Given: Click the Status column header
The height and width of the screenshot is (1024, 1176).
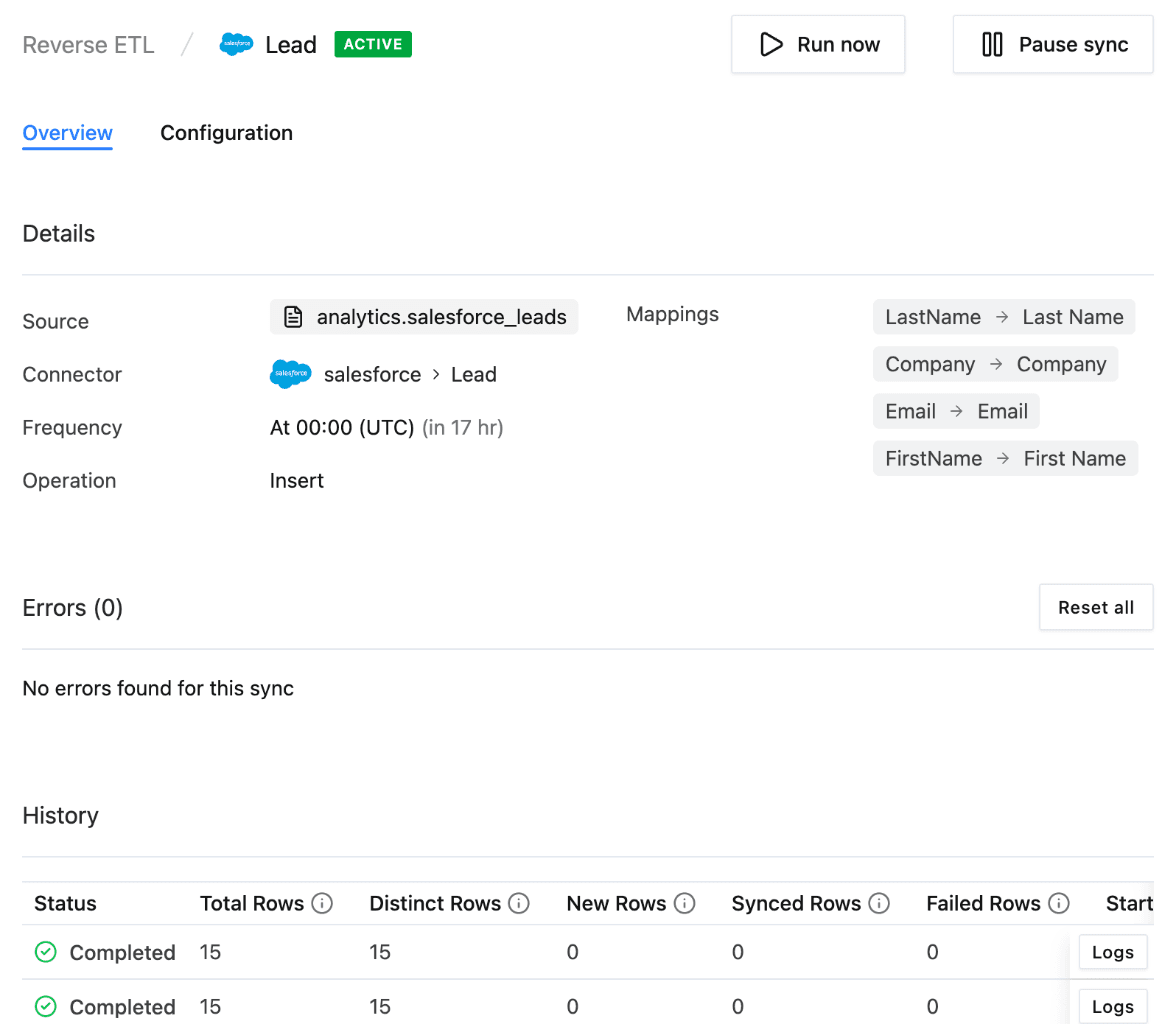Looking at the screenshot, I should pos(65,903).
